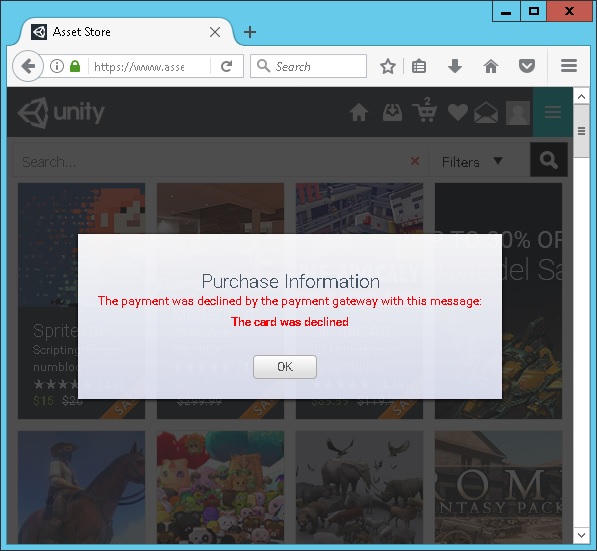
Task: Open the Fantasy Pack asset thumbnail
Action: [498, 487]
